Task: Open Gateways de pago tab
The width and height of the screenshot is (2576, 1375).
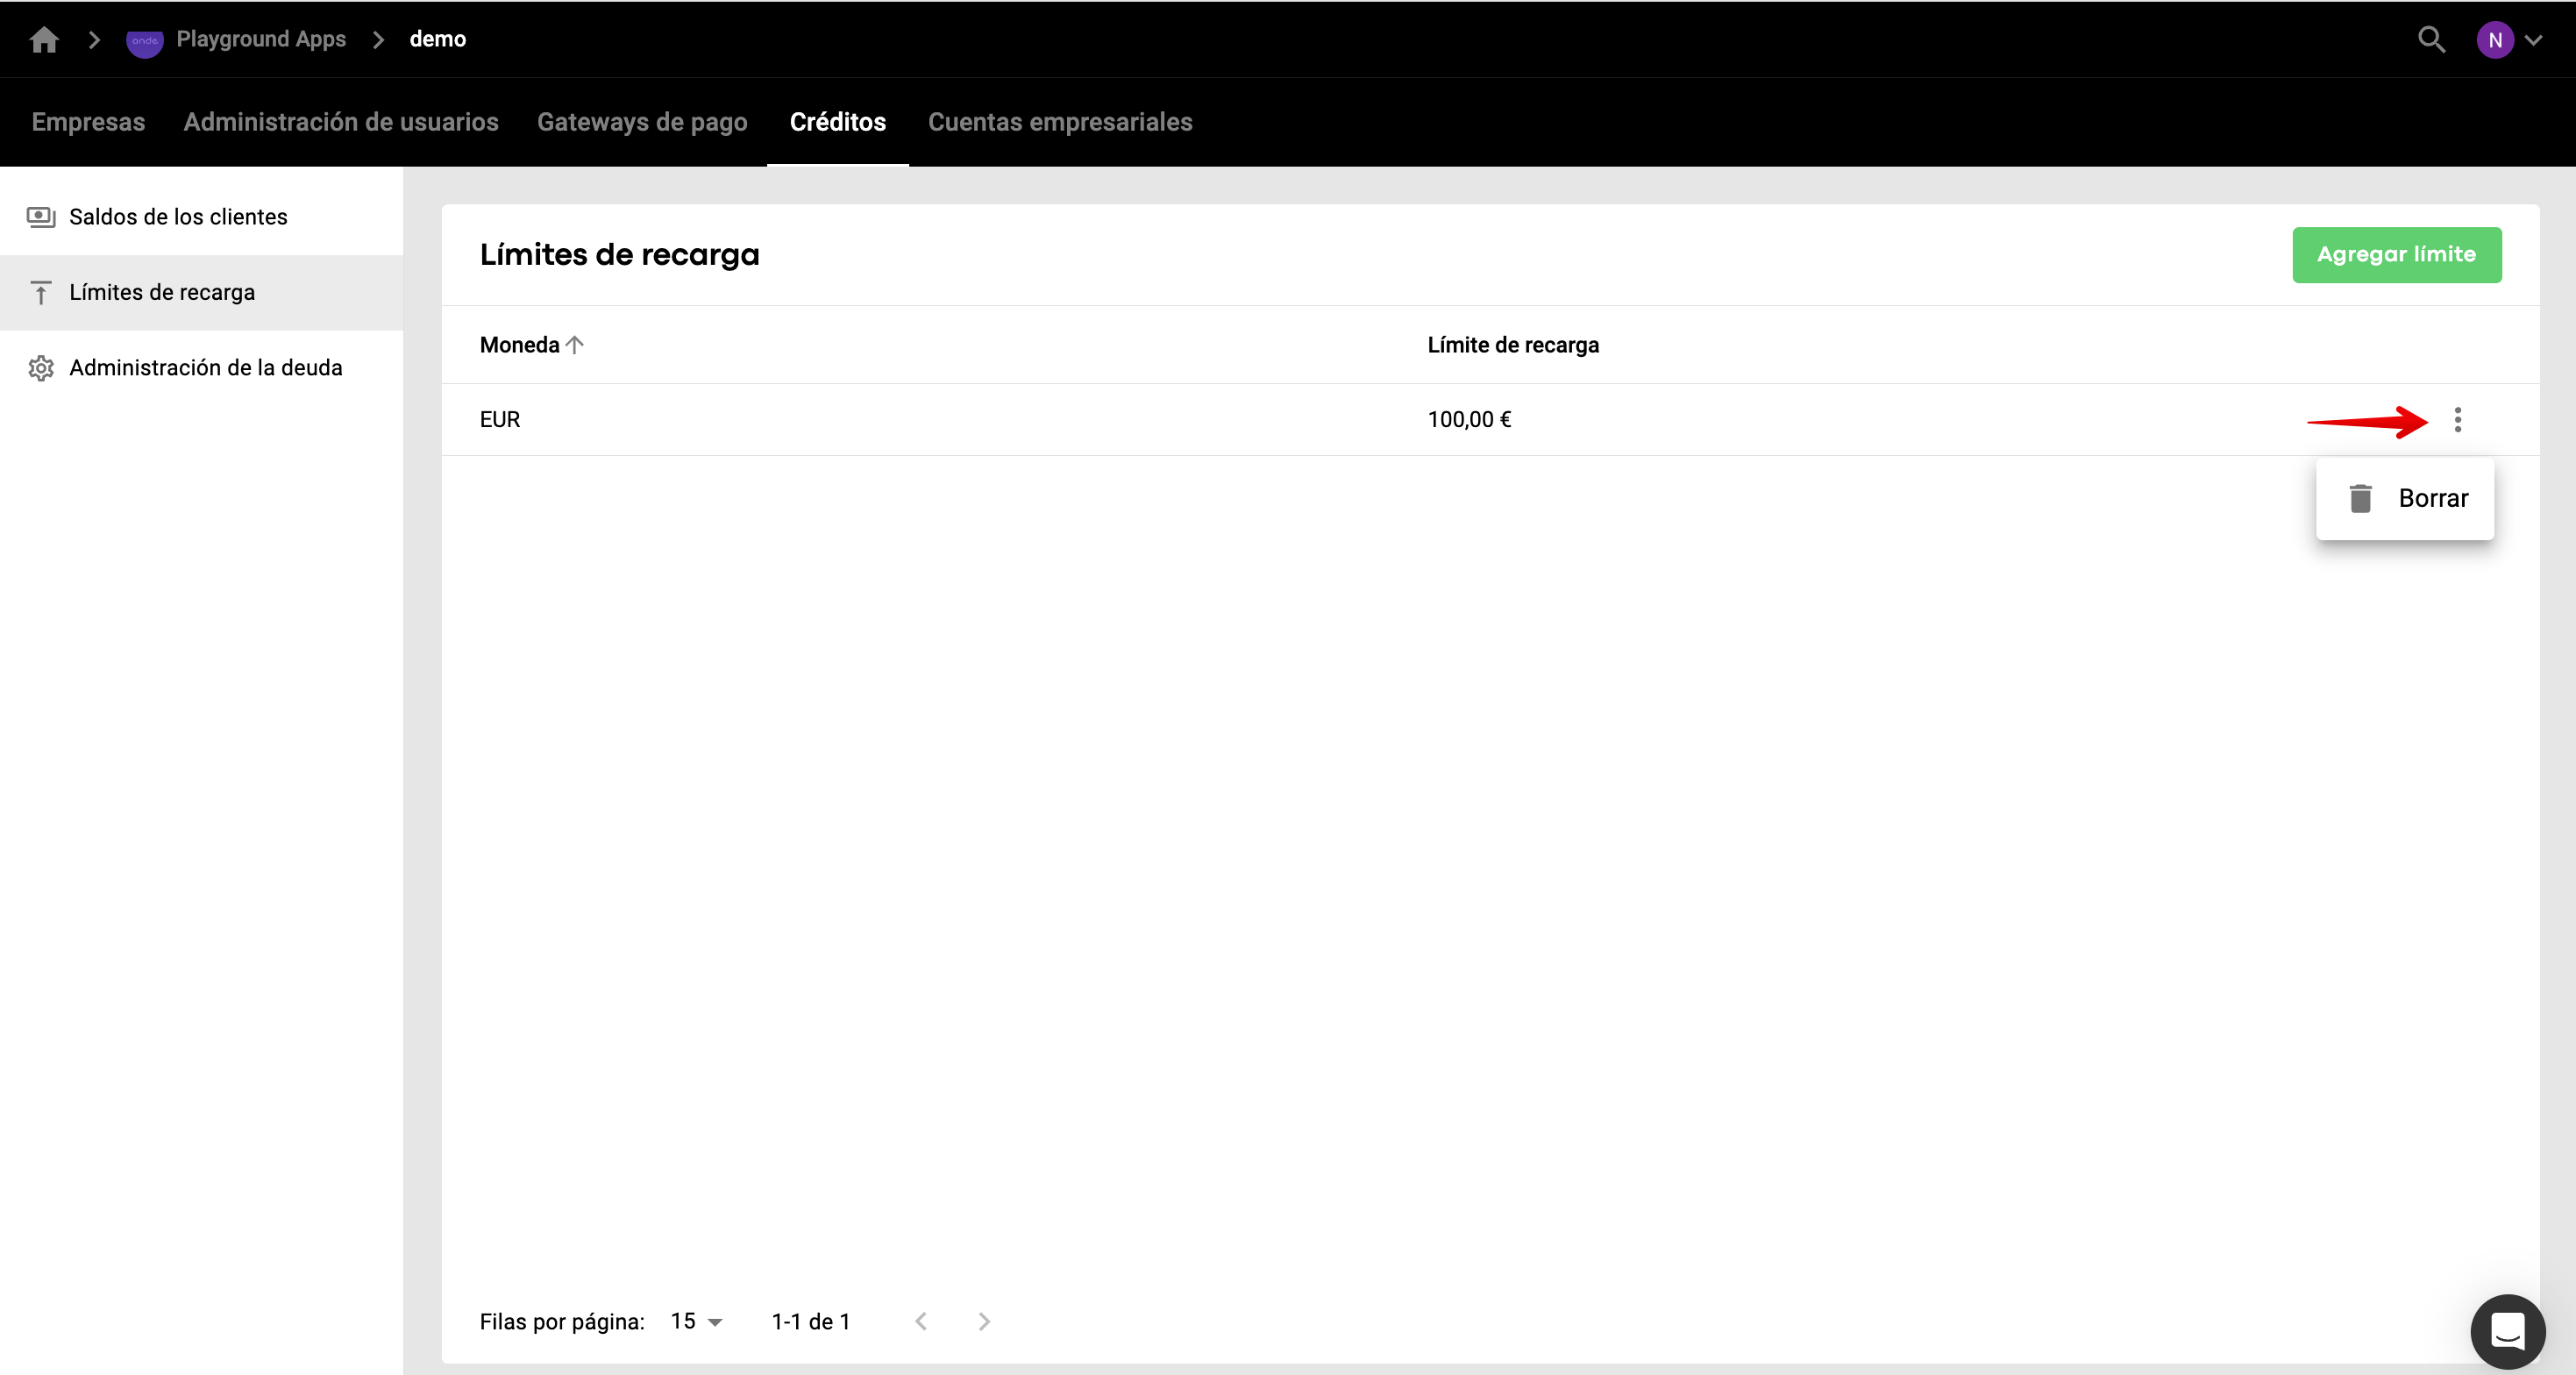Action: (x=642, y=122)
